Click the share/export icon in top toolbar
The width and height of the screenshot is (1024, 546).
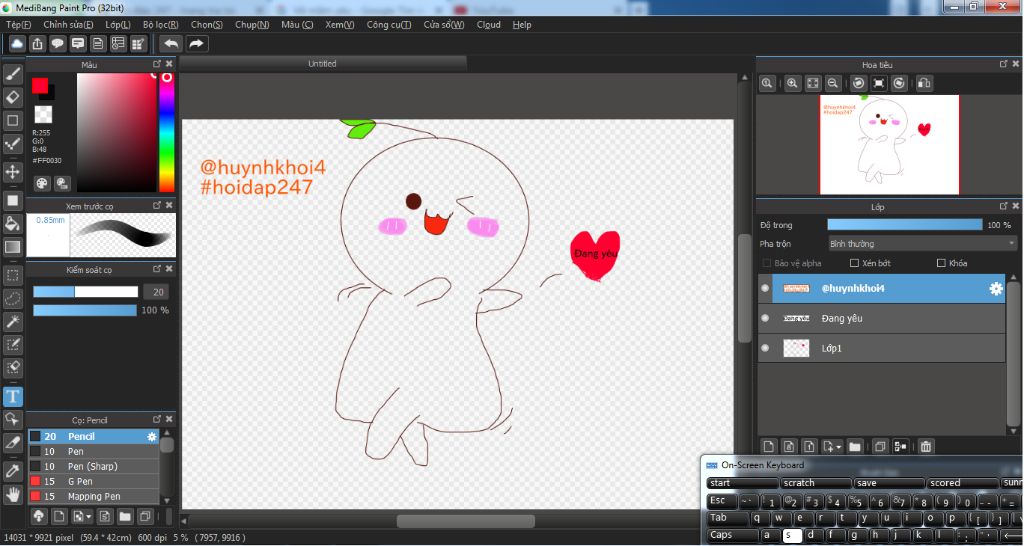tap(37, 44)
